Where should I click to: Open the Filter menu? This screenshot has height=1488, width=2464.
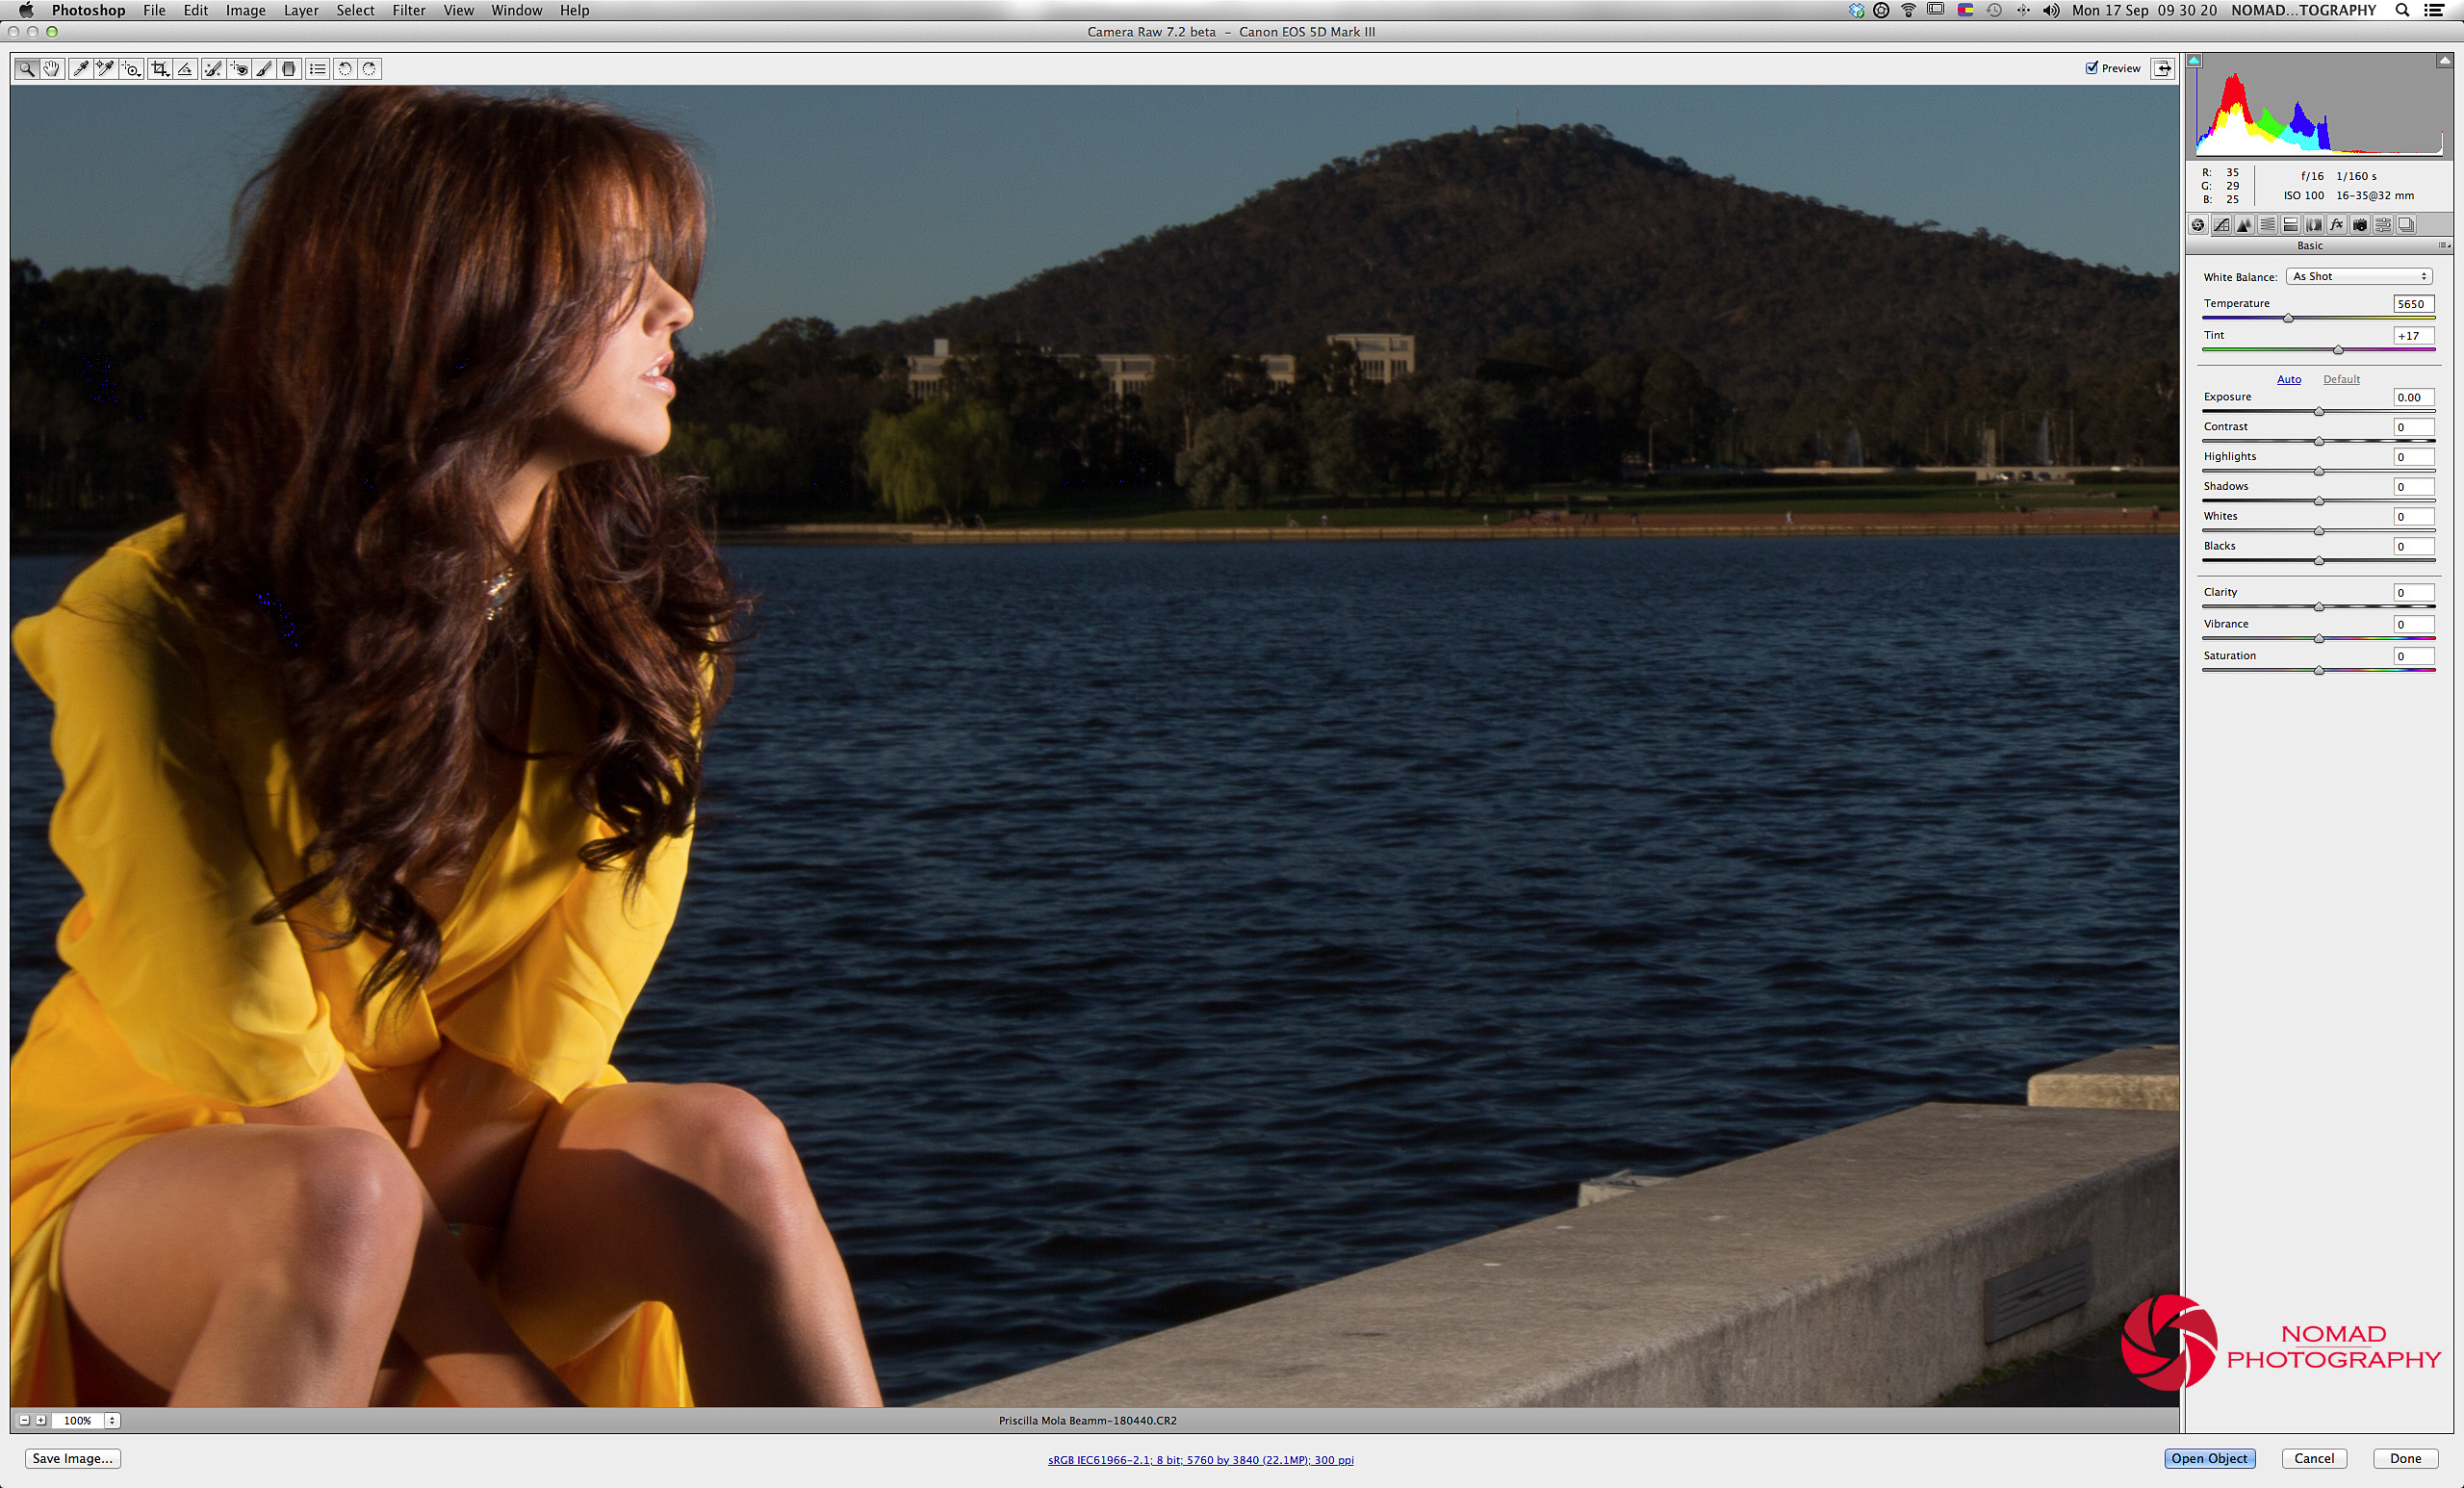(x=408, y=10)
